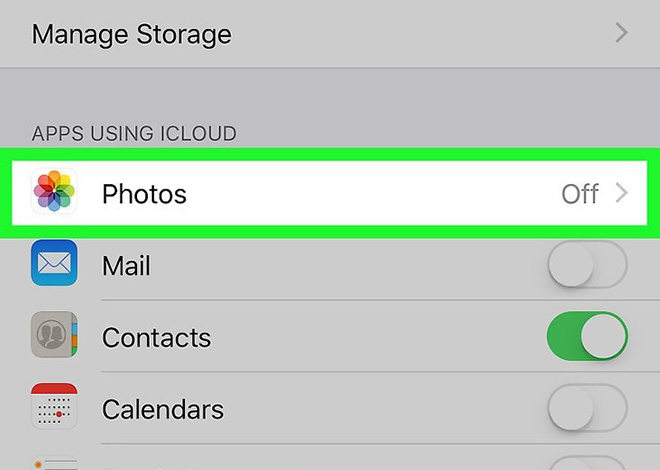Tap the Contacts address book icon

[54, 334]
